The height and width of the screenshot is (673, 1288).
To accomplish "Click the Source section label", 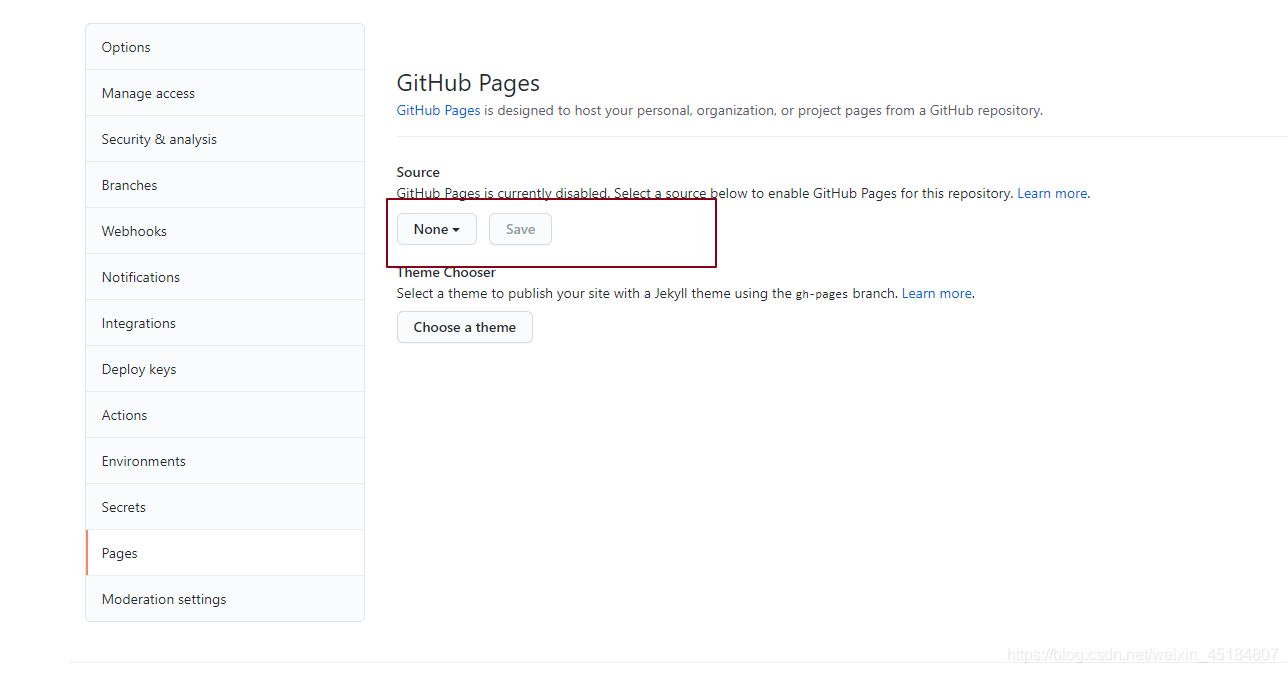I will 418,172.
